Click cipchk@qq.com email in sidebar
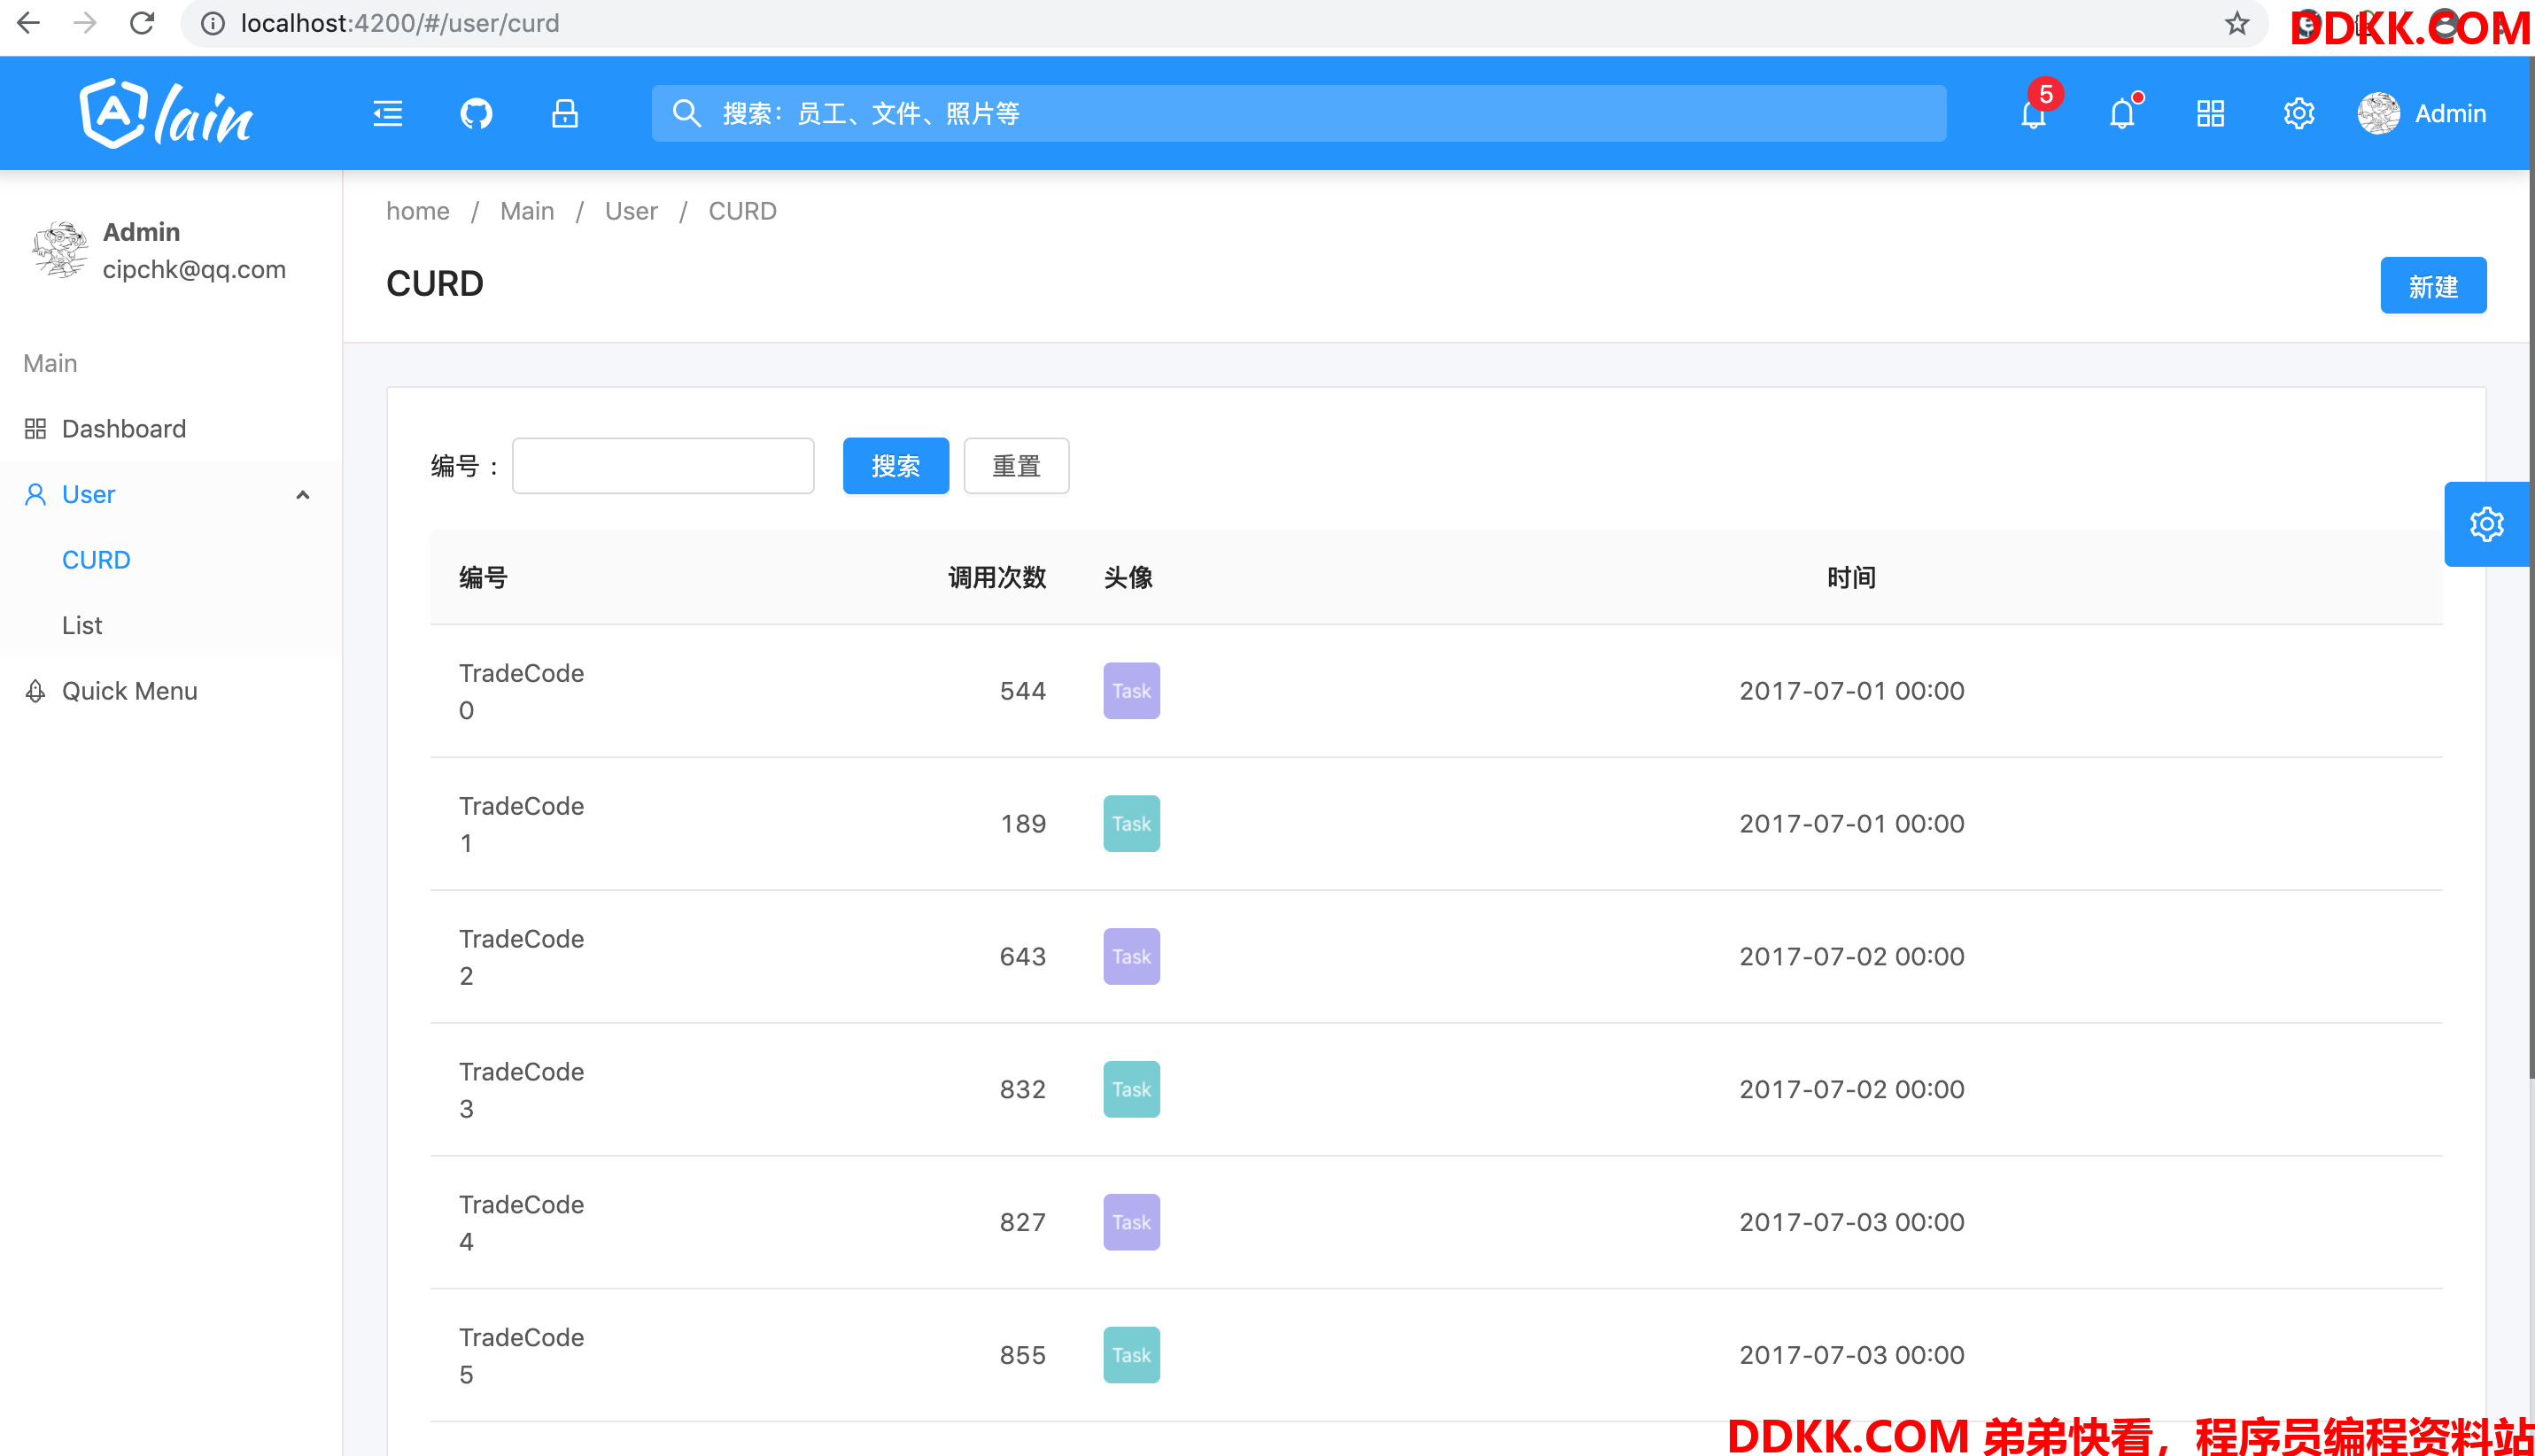 [194, 269]
